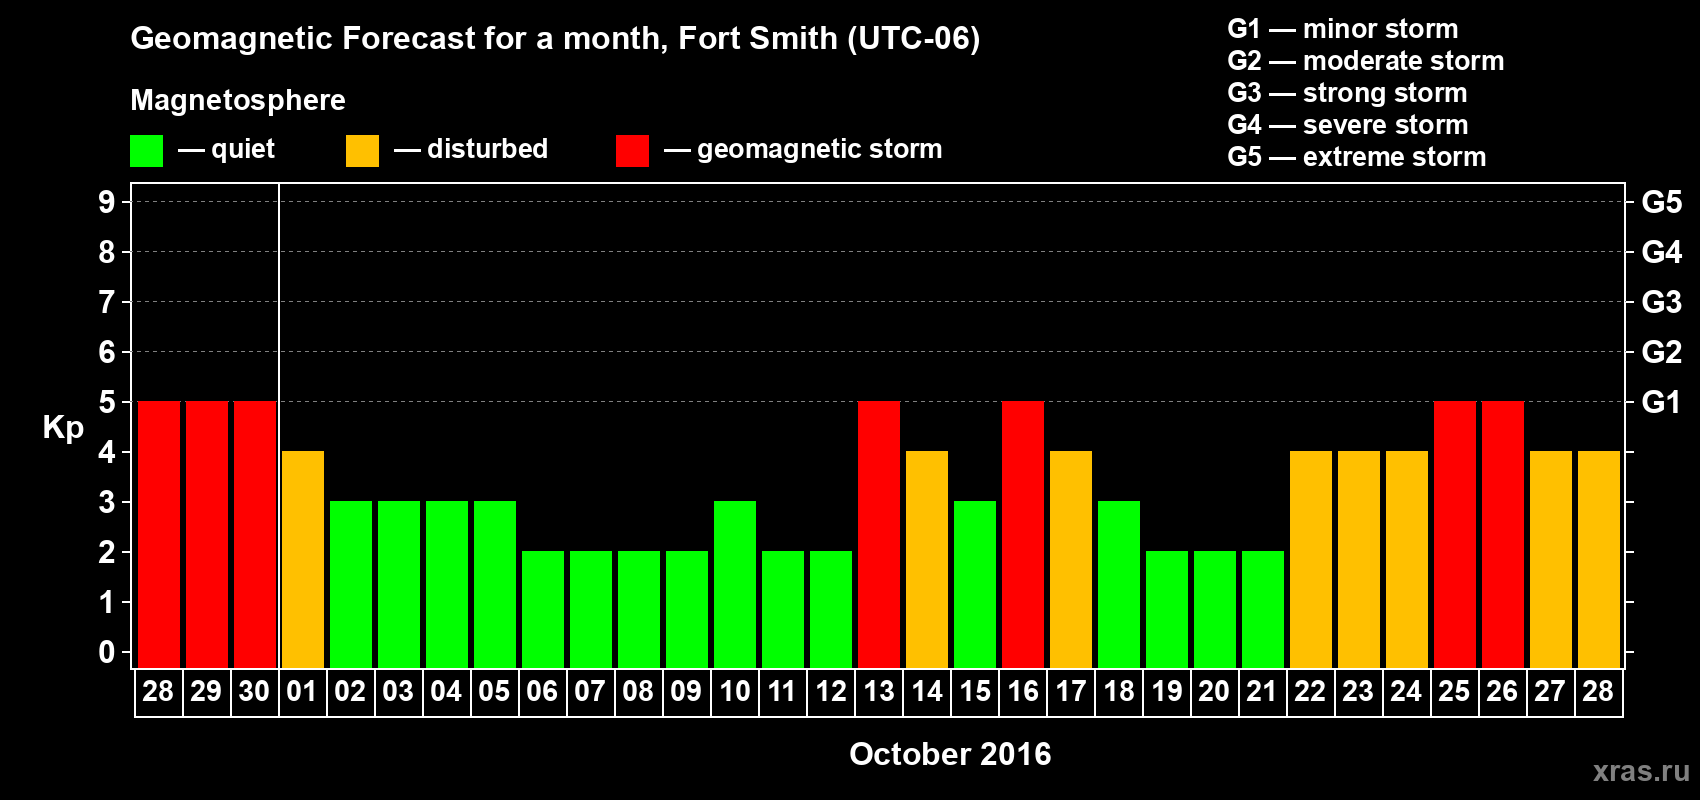Viewport: 1700px width, 800px height.
Task: Click 'G2 — moderate storm' legend text
Action: 1366,61
